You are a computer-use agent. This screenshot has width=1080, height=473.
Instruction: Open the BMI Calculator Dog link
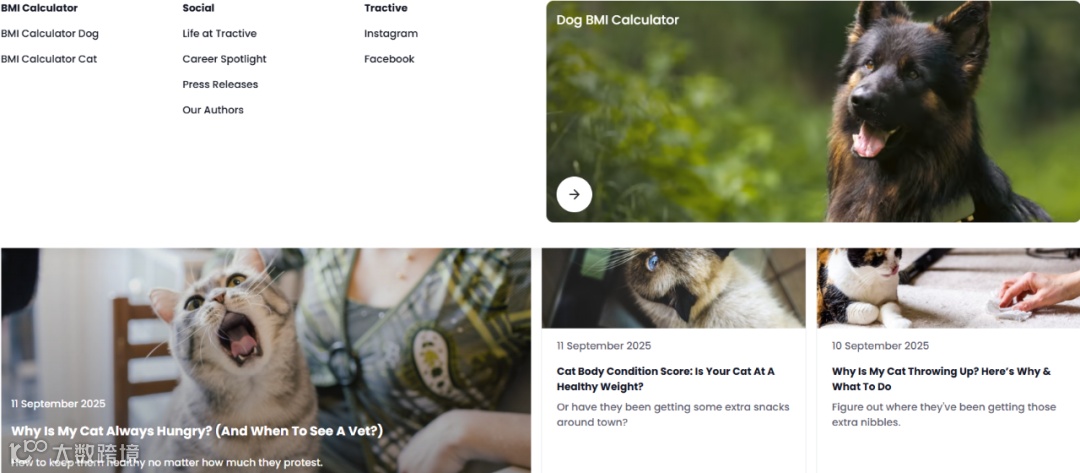50,34
